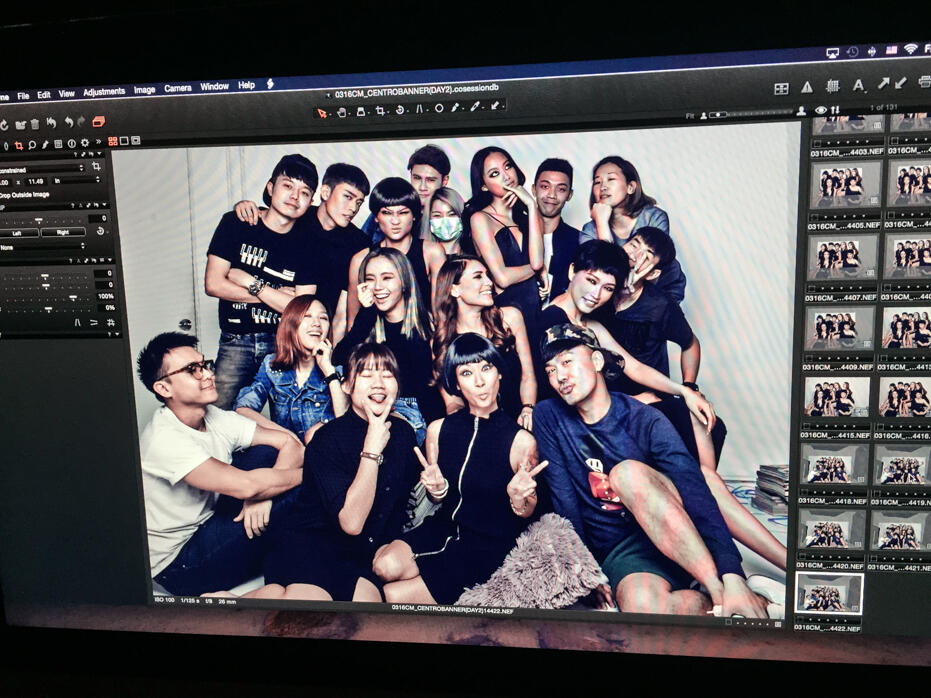Open the File menu
Screen dimensions: 931x698
[x=23, y=96]
